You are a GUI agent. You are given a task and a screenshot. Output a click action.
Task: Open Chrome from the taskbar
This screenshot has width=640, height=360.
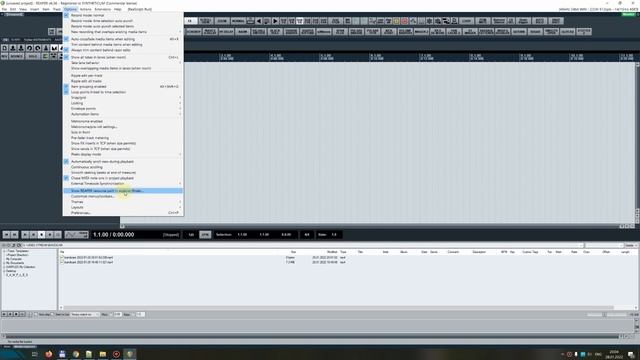tap(76, 354)
